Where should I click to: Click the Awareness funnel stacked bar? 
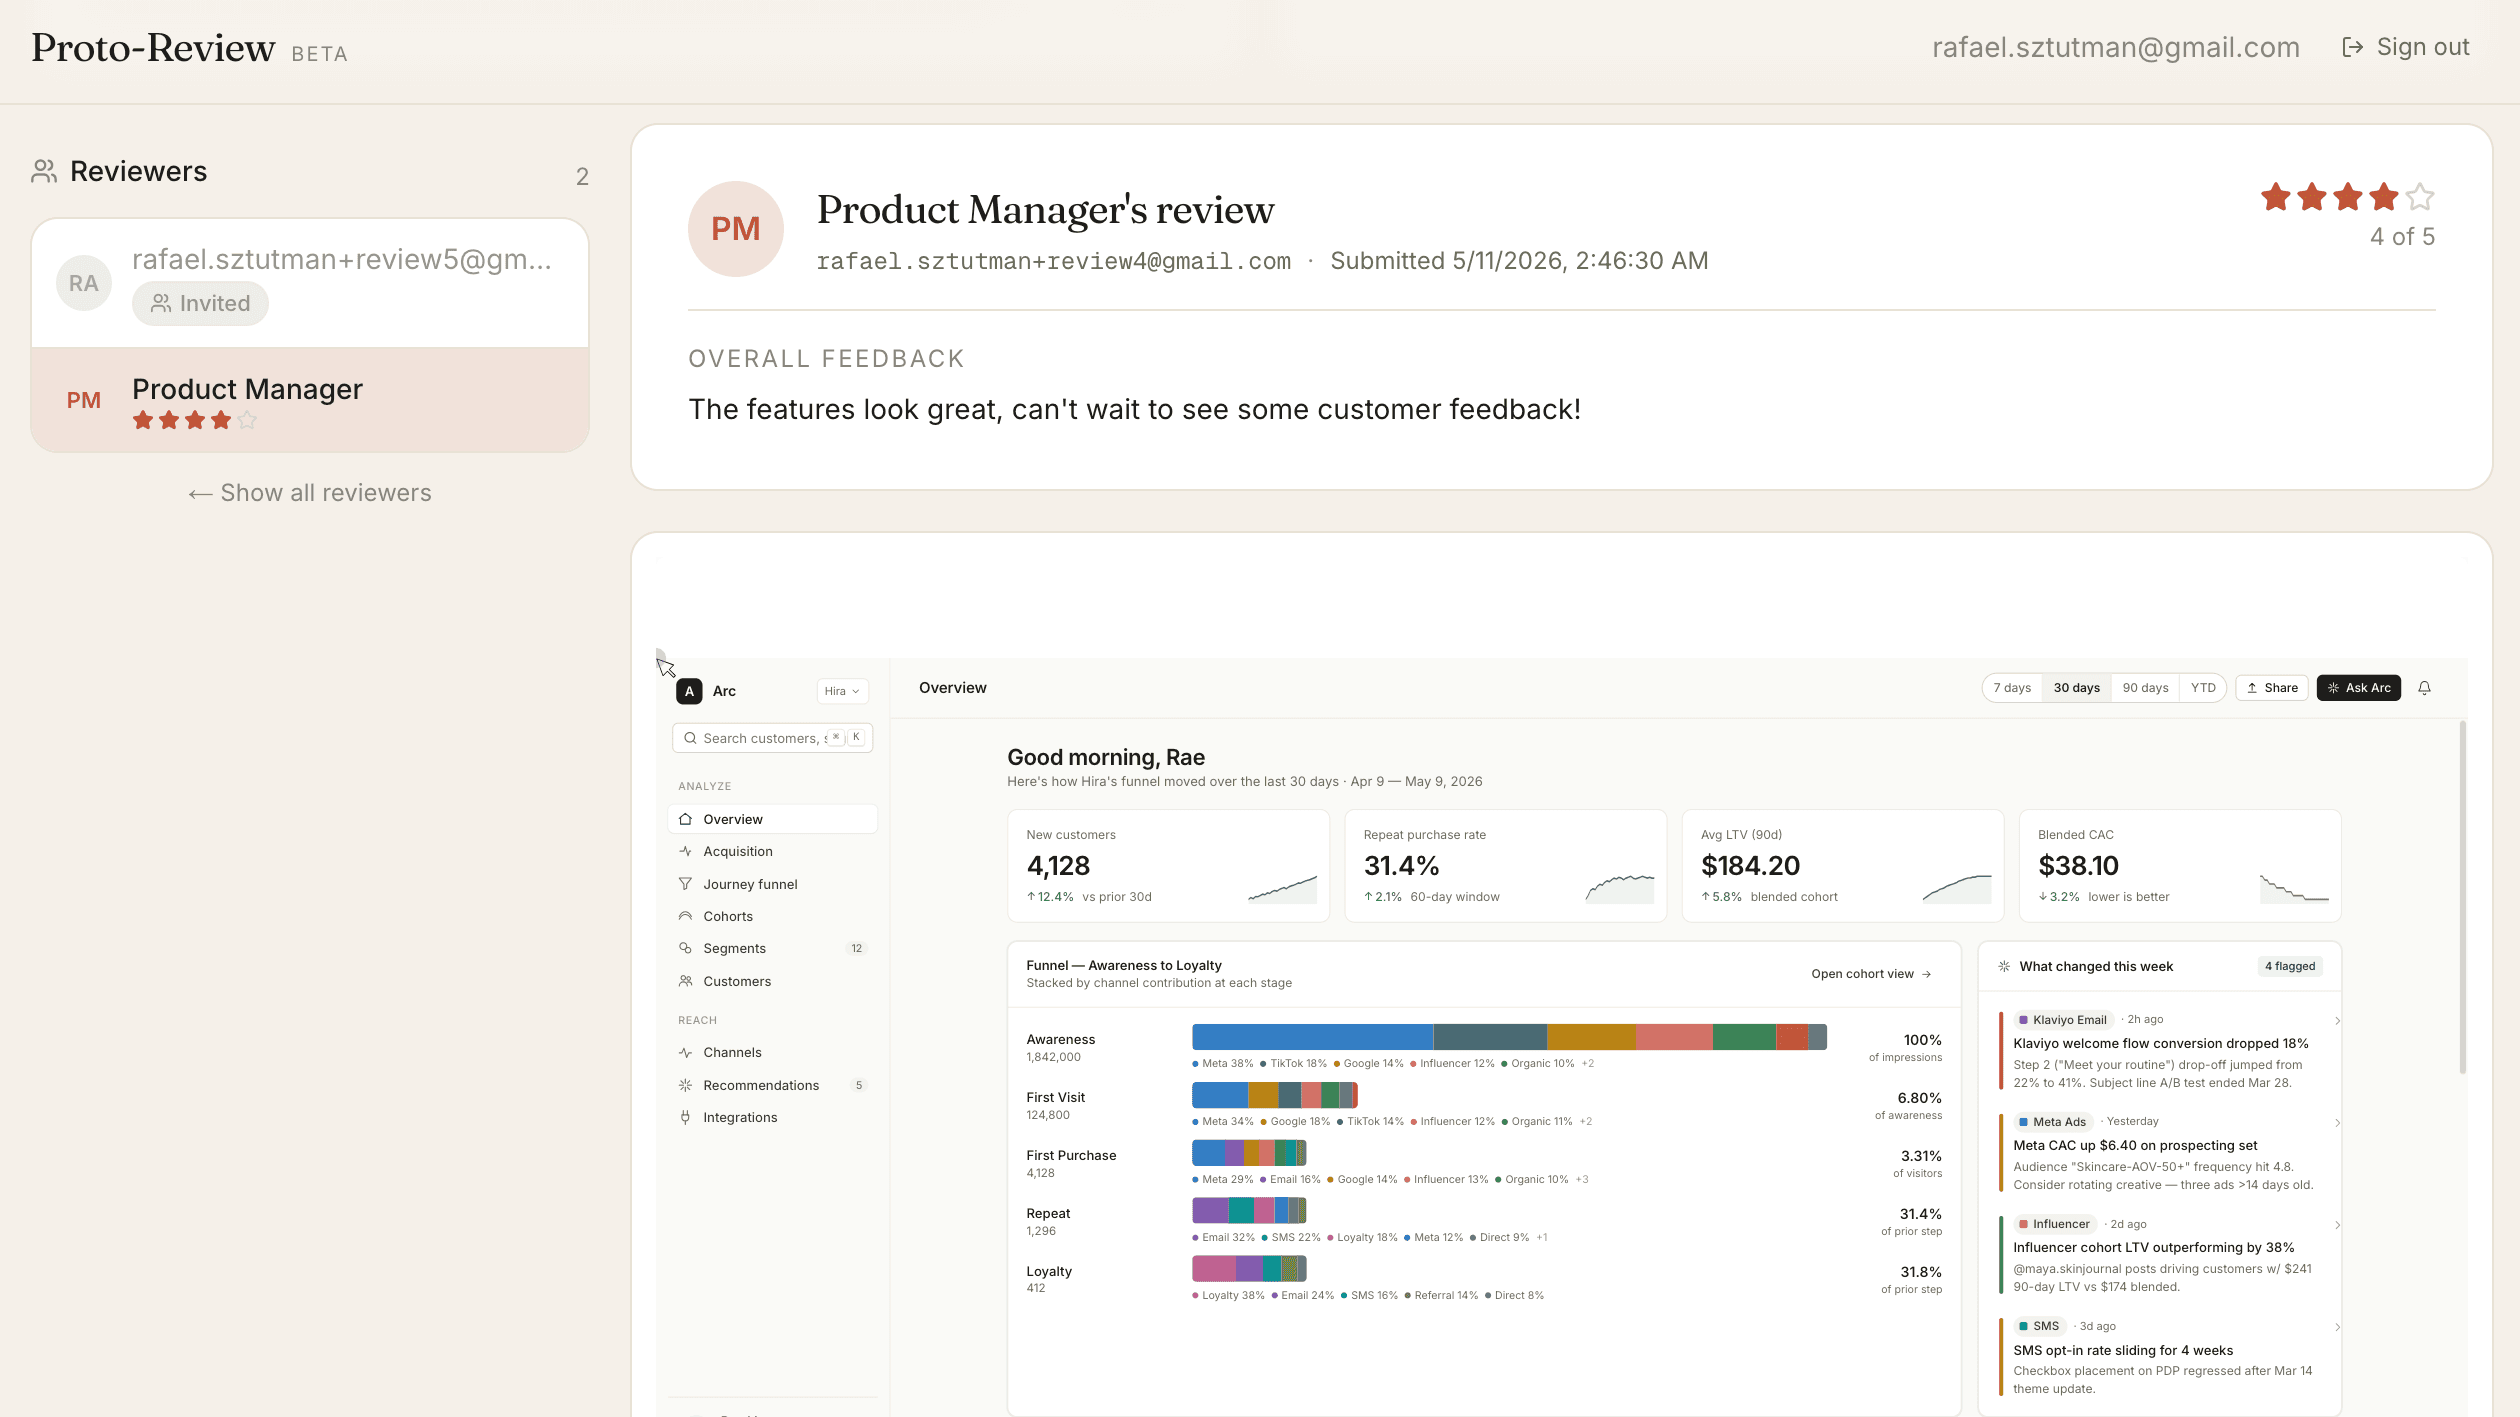tap(1509, 1037)
